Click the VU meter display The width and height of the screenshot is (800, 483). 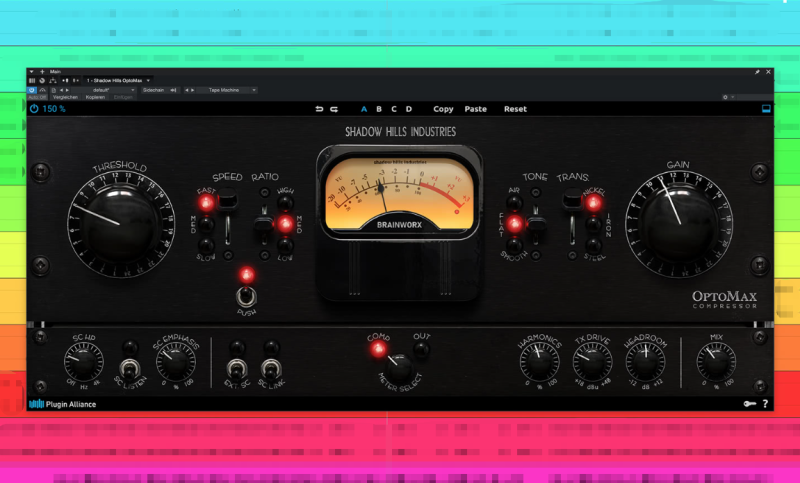coord(399,193)
